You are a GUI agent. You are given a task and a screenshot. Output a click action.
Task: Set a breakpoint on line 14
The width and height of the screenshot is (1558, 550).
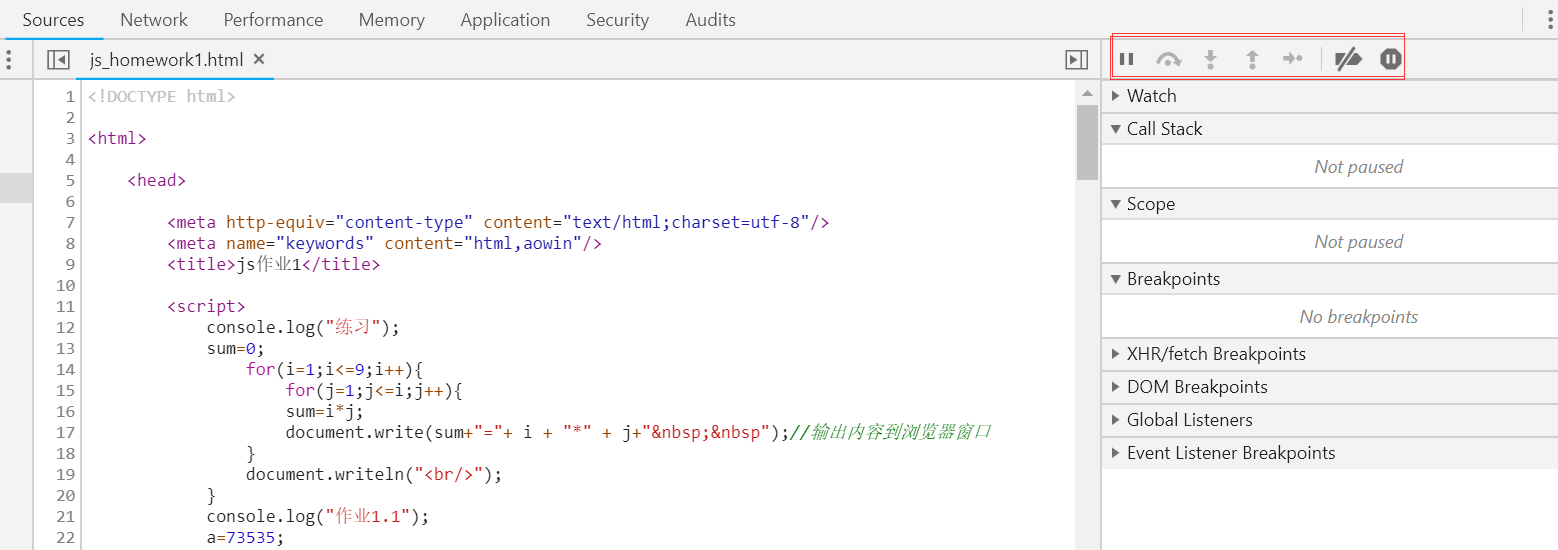tap(66, 369)
